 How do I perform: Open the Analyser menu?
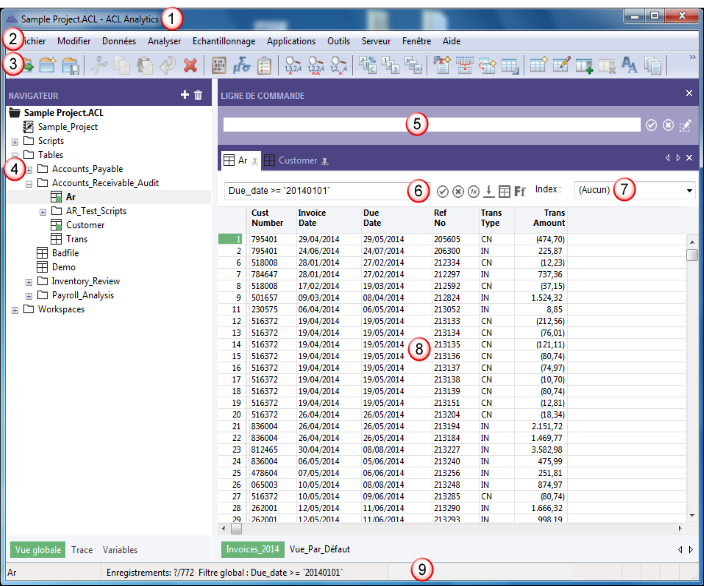point(164,41)
